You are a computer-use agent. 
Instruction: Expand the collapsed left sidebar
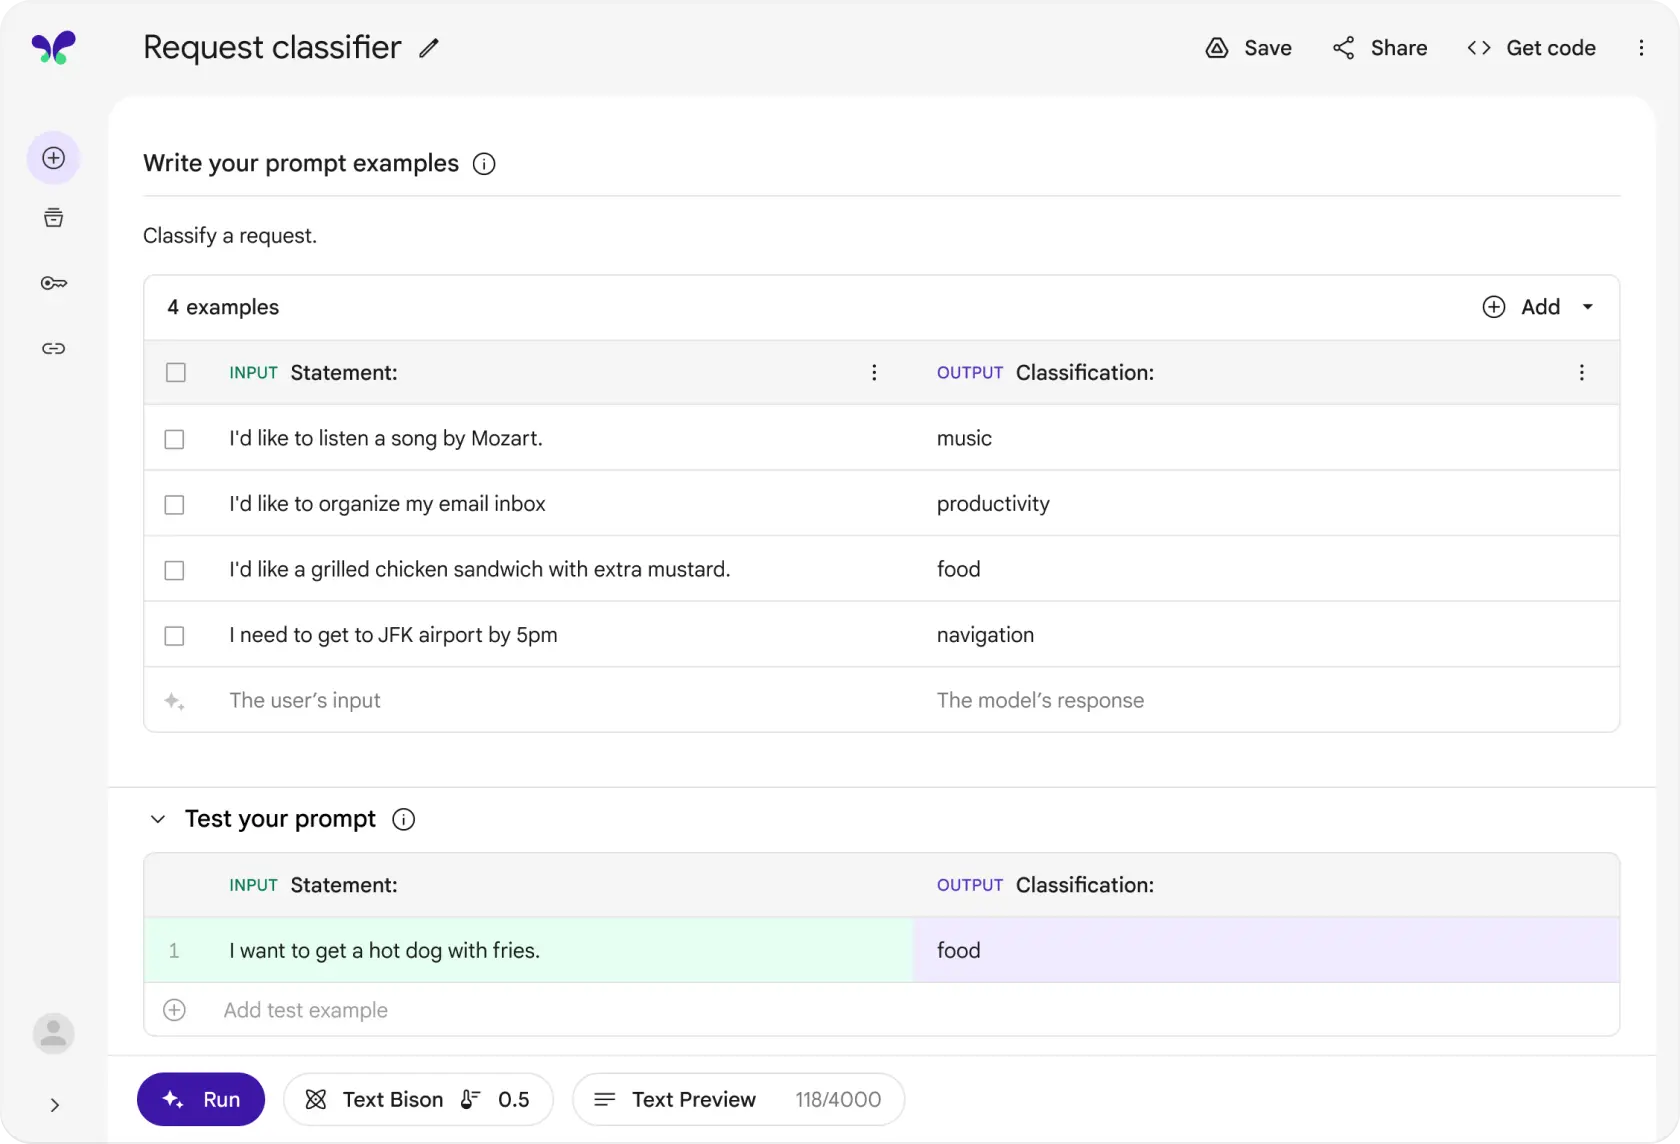pos(53,1105)
